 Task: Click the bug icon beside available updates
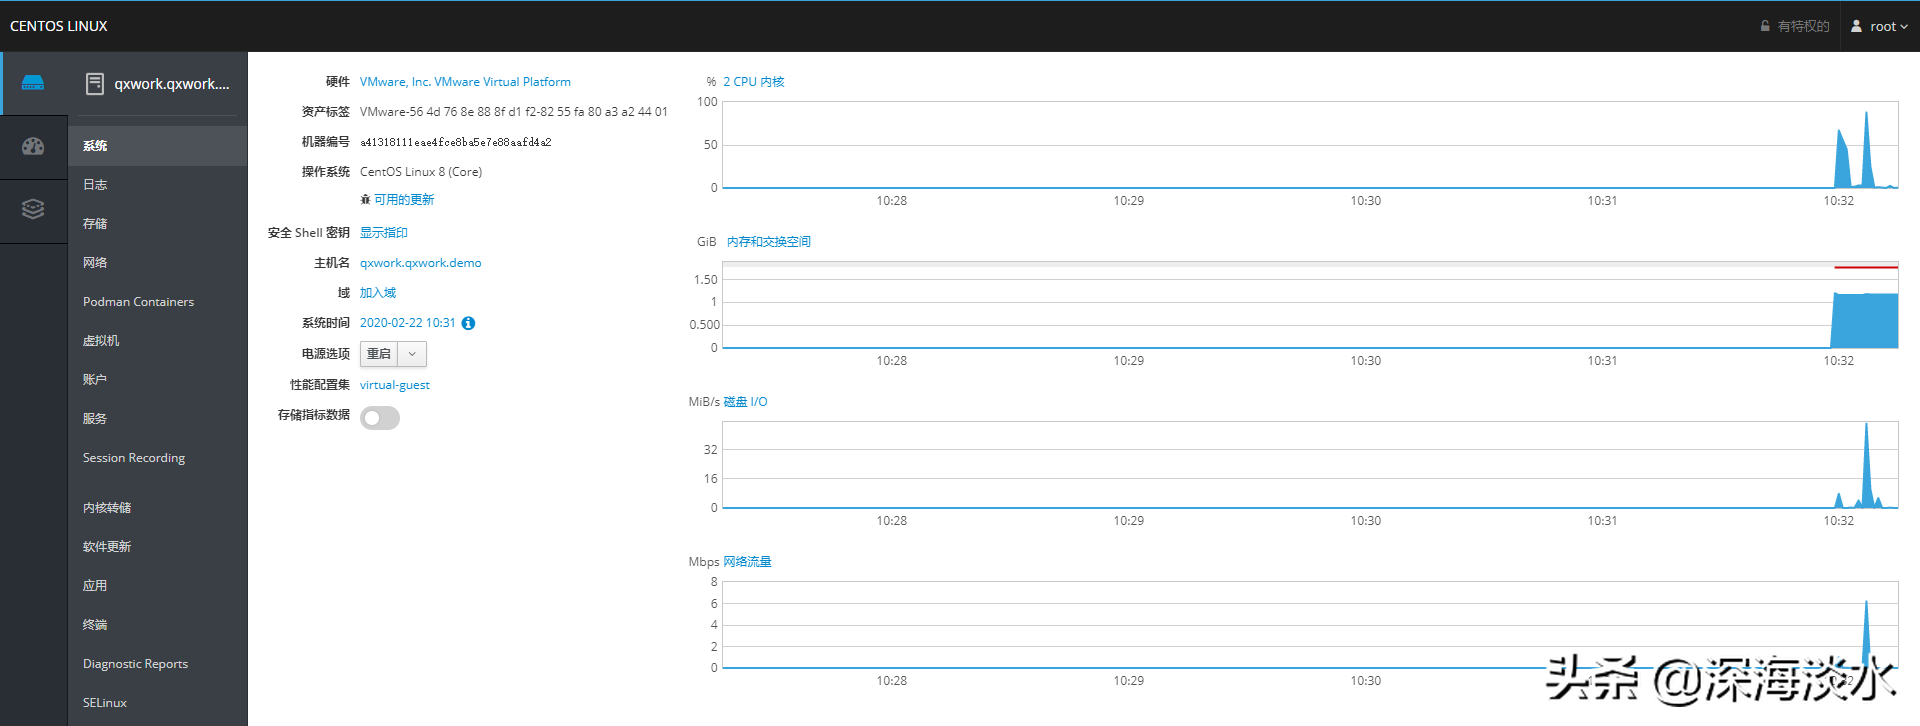[365, 200]
